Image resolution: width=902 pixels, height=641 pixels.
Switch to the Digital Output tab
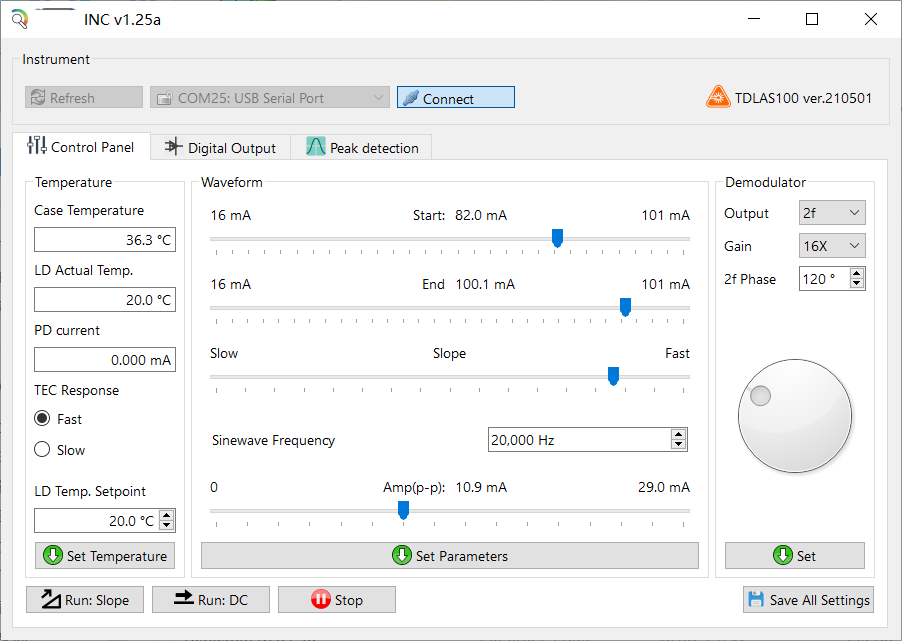click(220, 148)
